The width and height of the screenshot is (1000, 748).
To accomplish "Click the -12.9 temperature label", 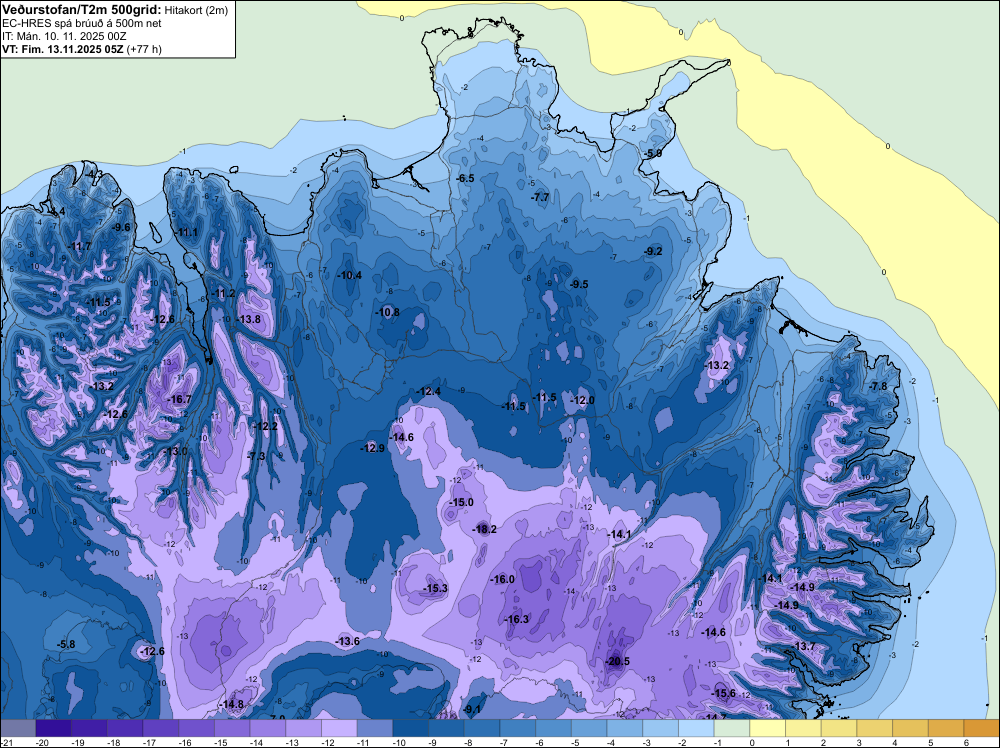I will point(372,448).
